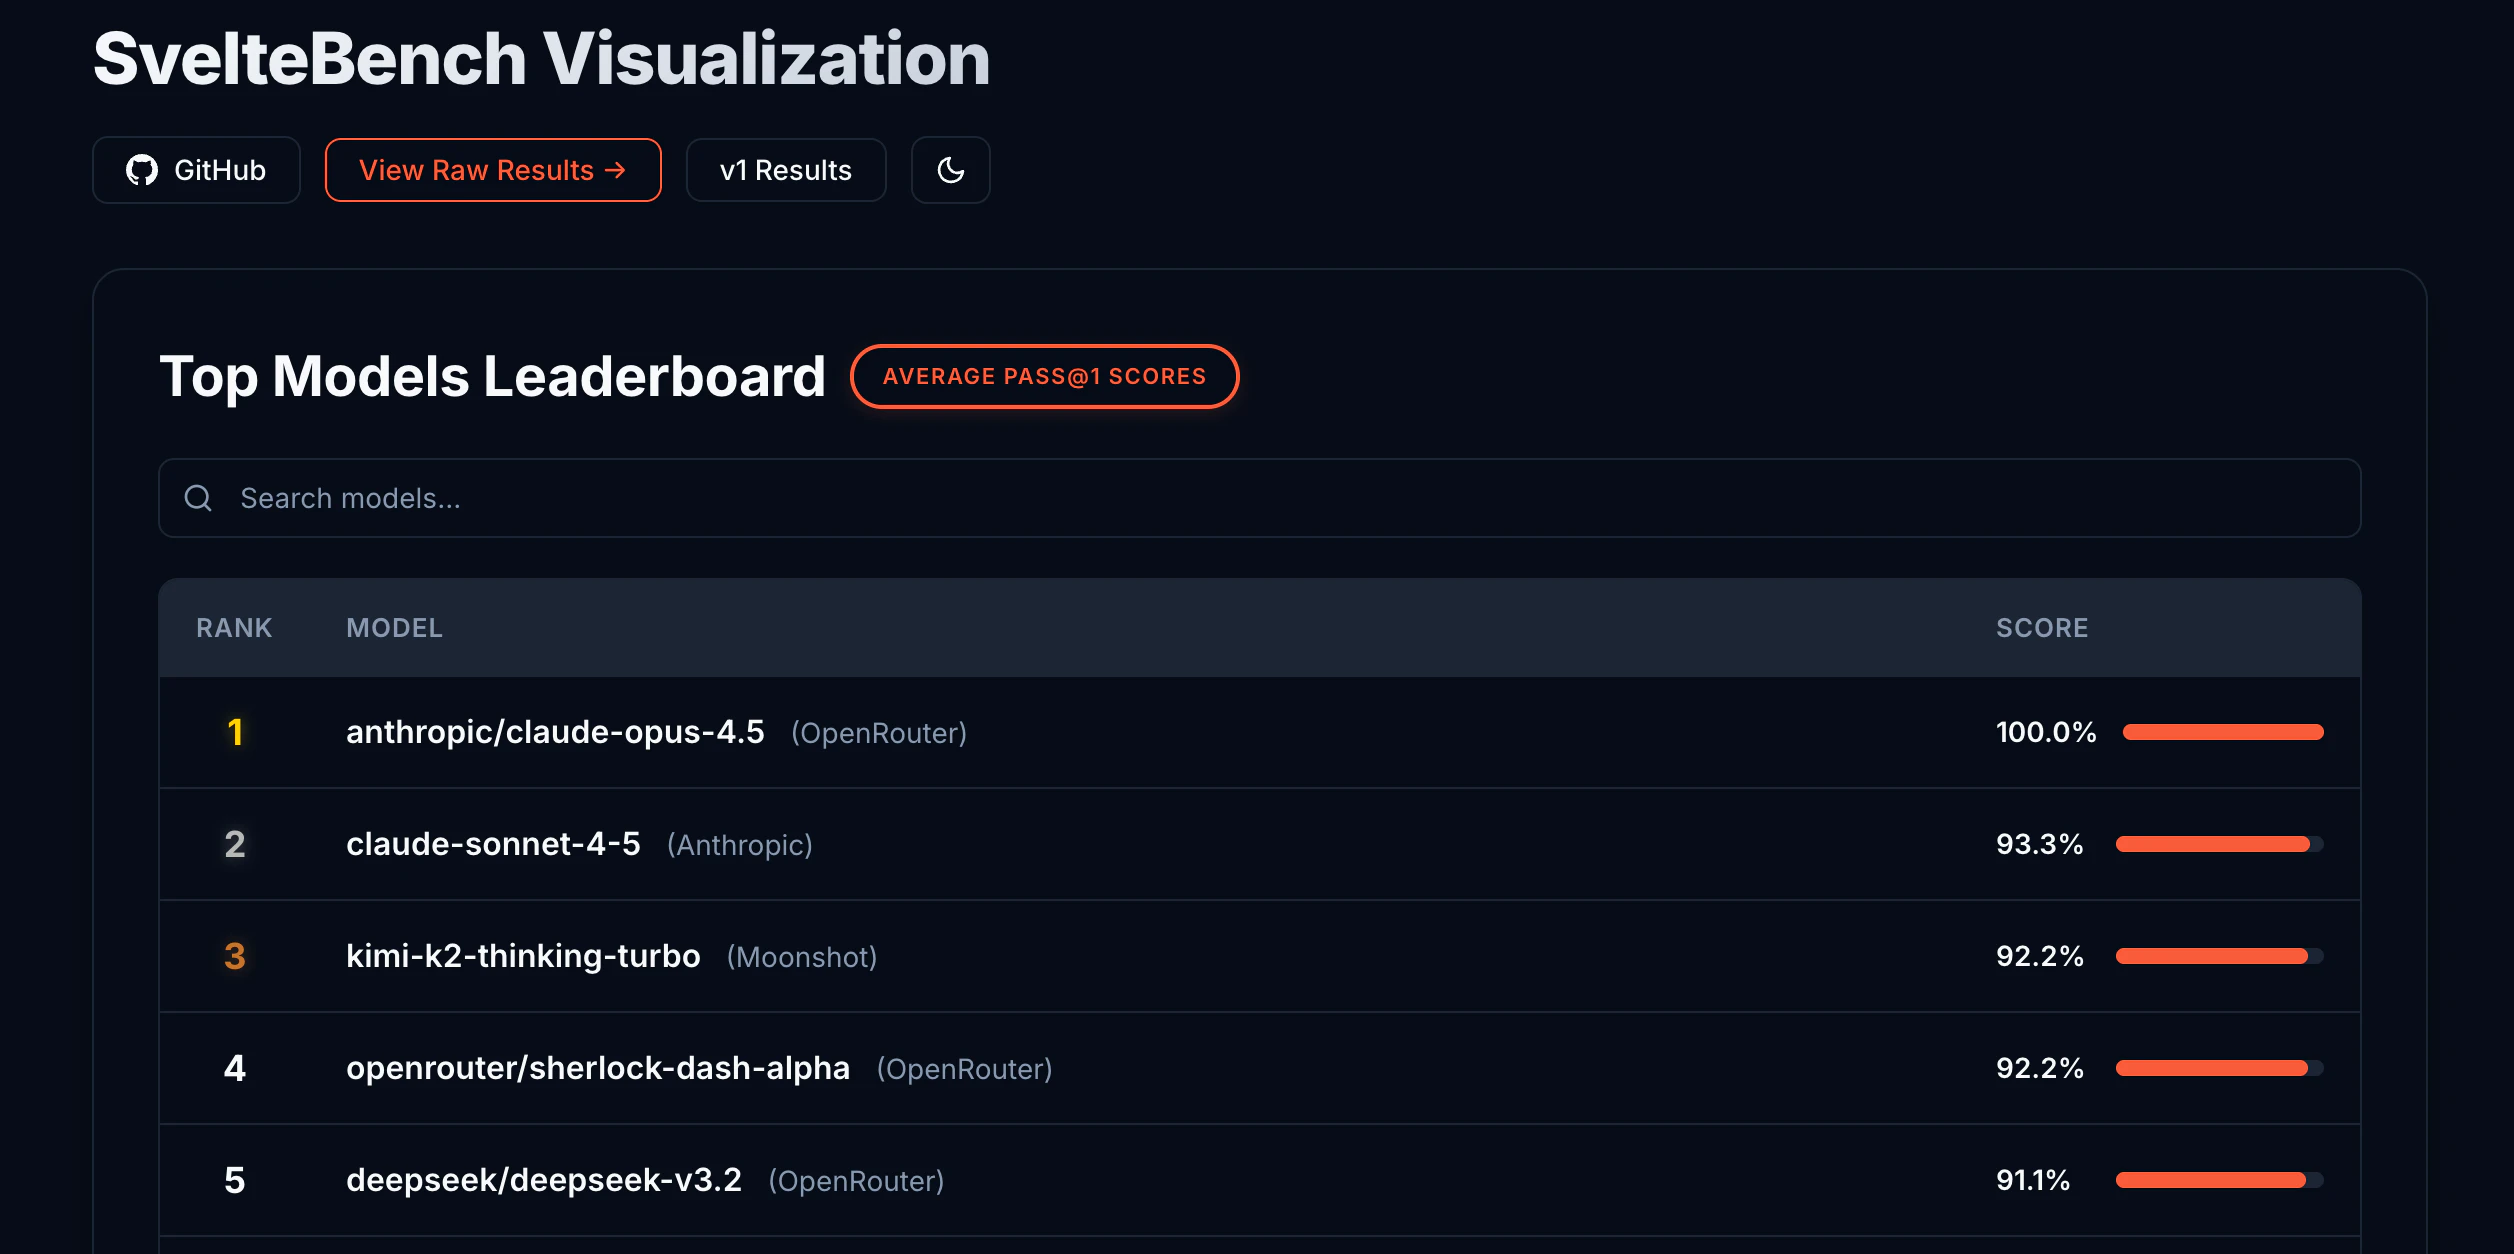Click claude-opus-4.5 score progress bar
The height and width of the screenshot is (1254, 2514).
click(2223, 732)
